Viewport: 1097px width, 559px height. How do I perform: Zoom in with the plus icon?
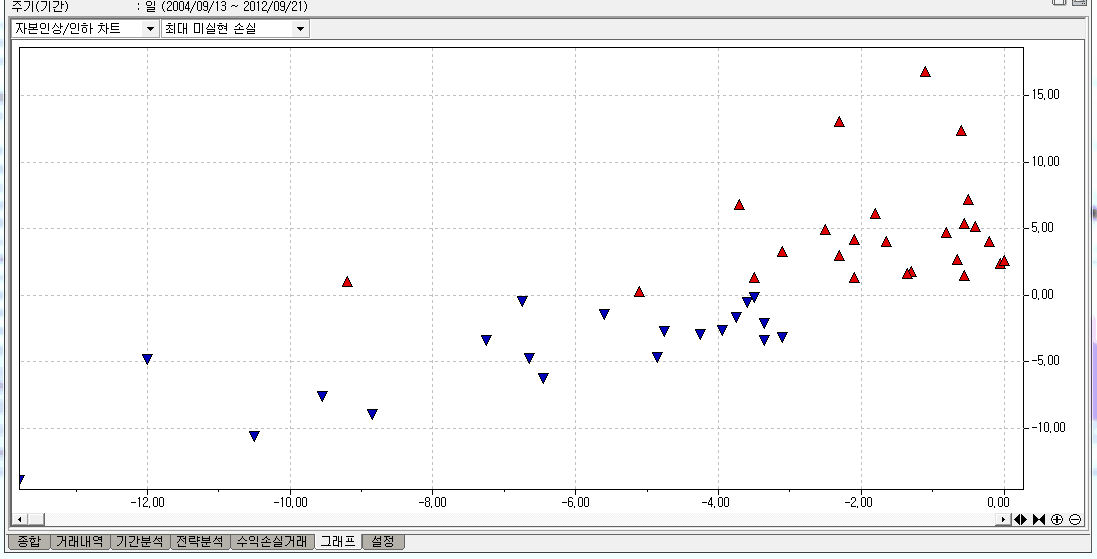pos(1057,519)
